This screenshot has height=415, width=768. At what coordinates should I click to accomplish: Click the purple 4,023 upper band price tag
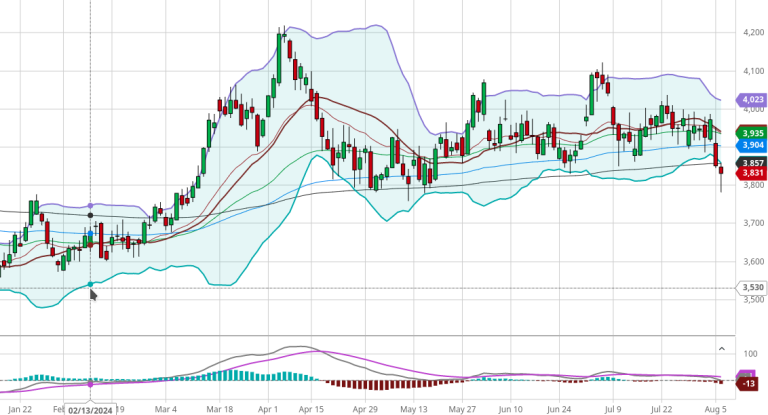750,99
